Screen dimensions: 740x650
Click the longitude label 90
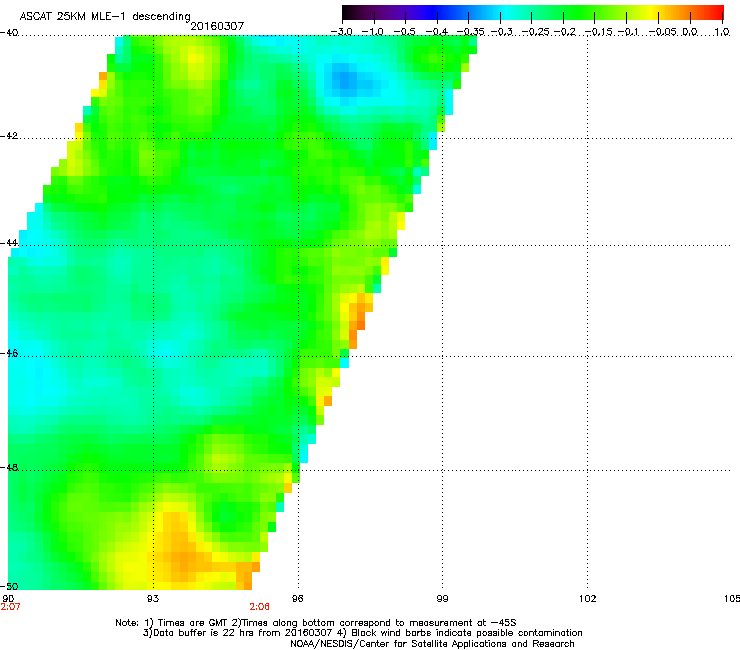tap(8, 599)
